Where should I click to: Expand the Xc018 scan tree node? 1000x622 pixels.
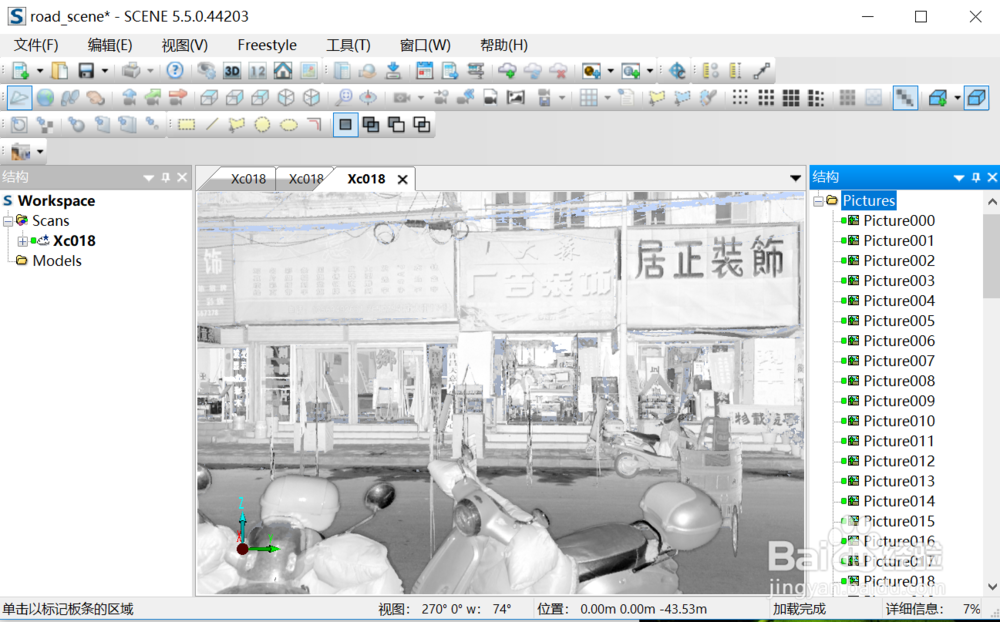(22, 241)
